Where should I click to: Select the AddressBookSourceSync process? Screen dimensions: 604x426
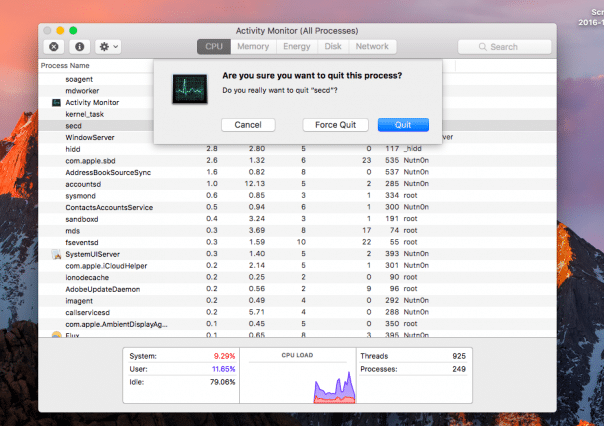point(108,173)
